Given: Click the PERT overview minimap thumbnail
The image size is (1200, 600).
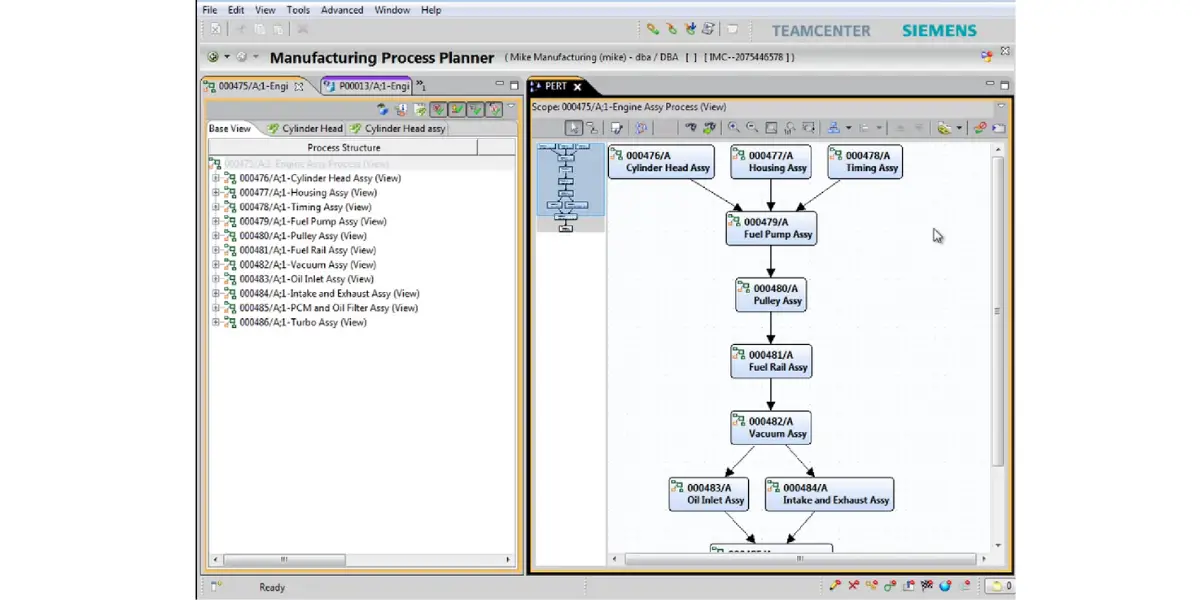Looking at the screenshot, I should coord(571,188).
